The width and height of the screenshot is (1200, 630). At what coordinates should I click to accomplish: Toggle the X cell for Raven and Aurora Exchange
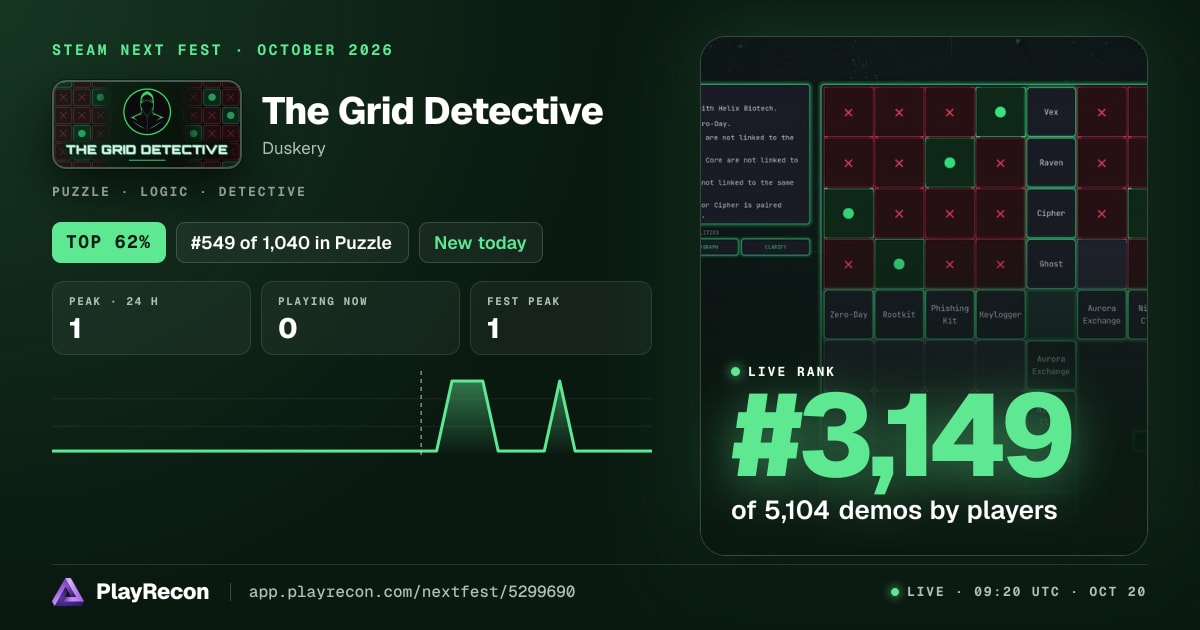(1101, 162)
